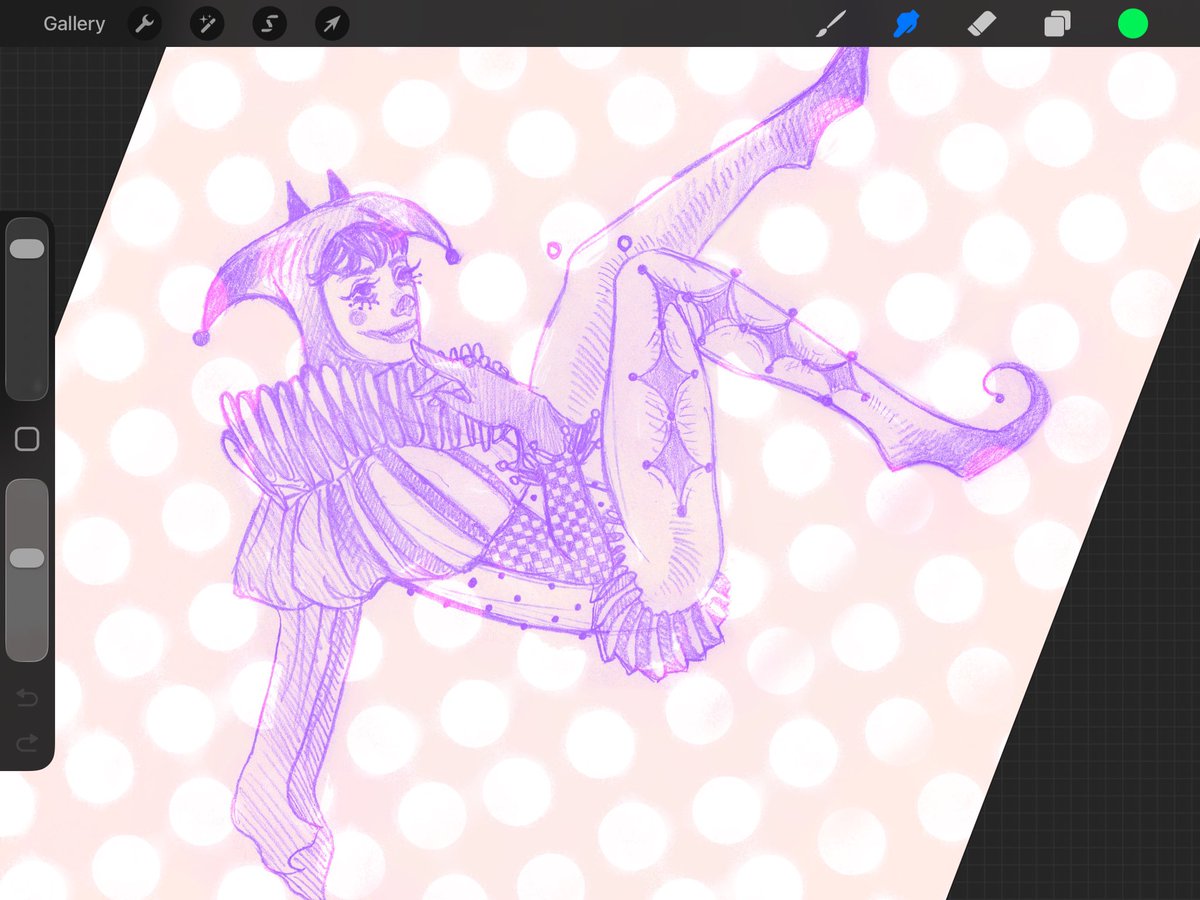
Task: Activate the Selection tool
Action: click(x=270, y=23)
